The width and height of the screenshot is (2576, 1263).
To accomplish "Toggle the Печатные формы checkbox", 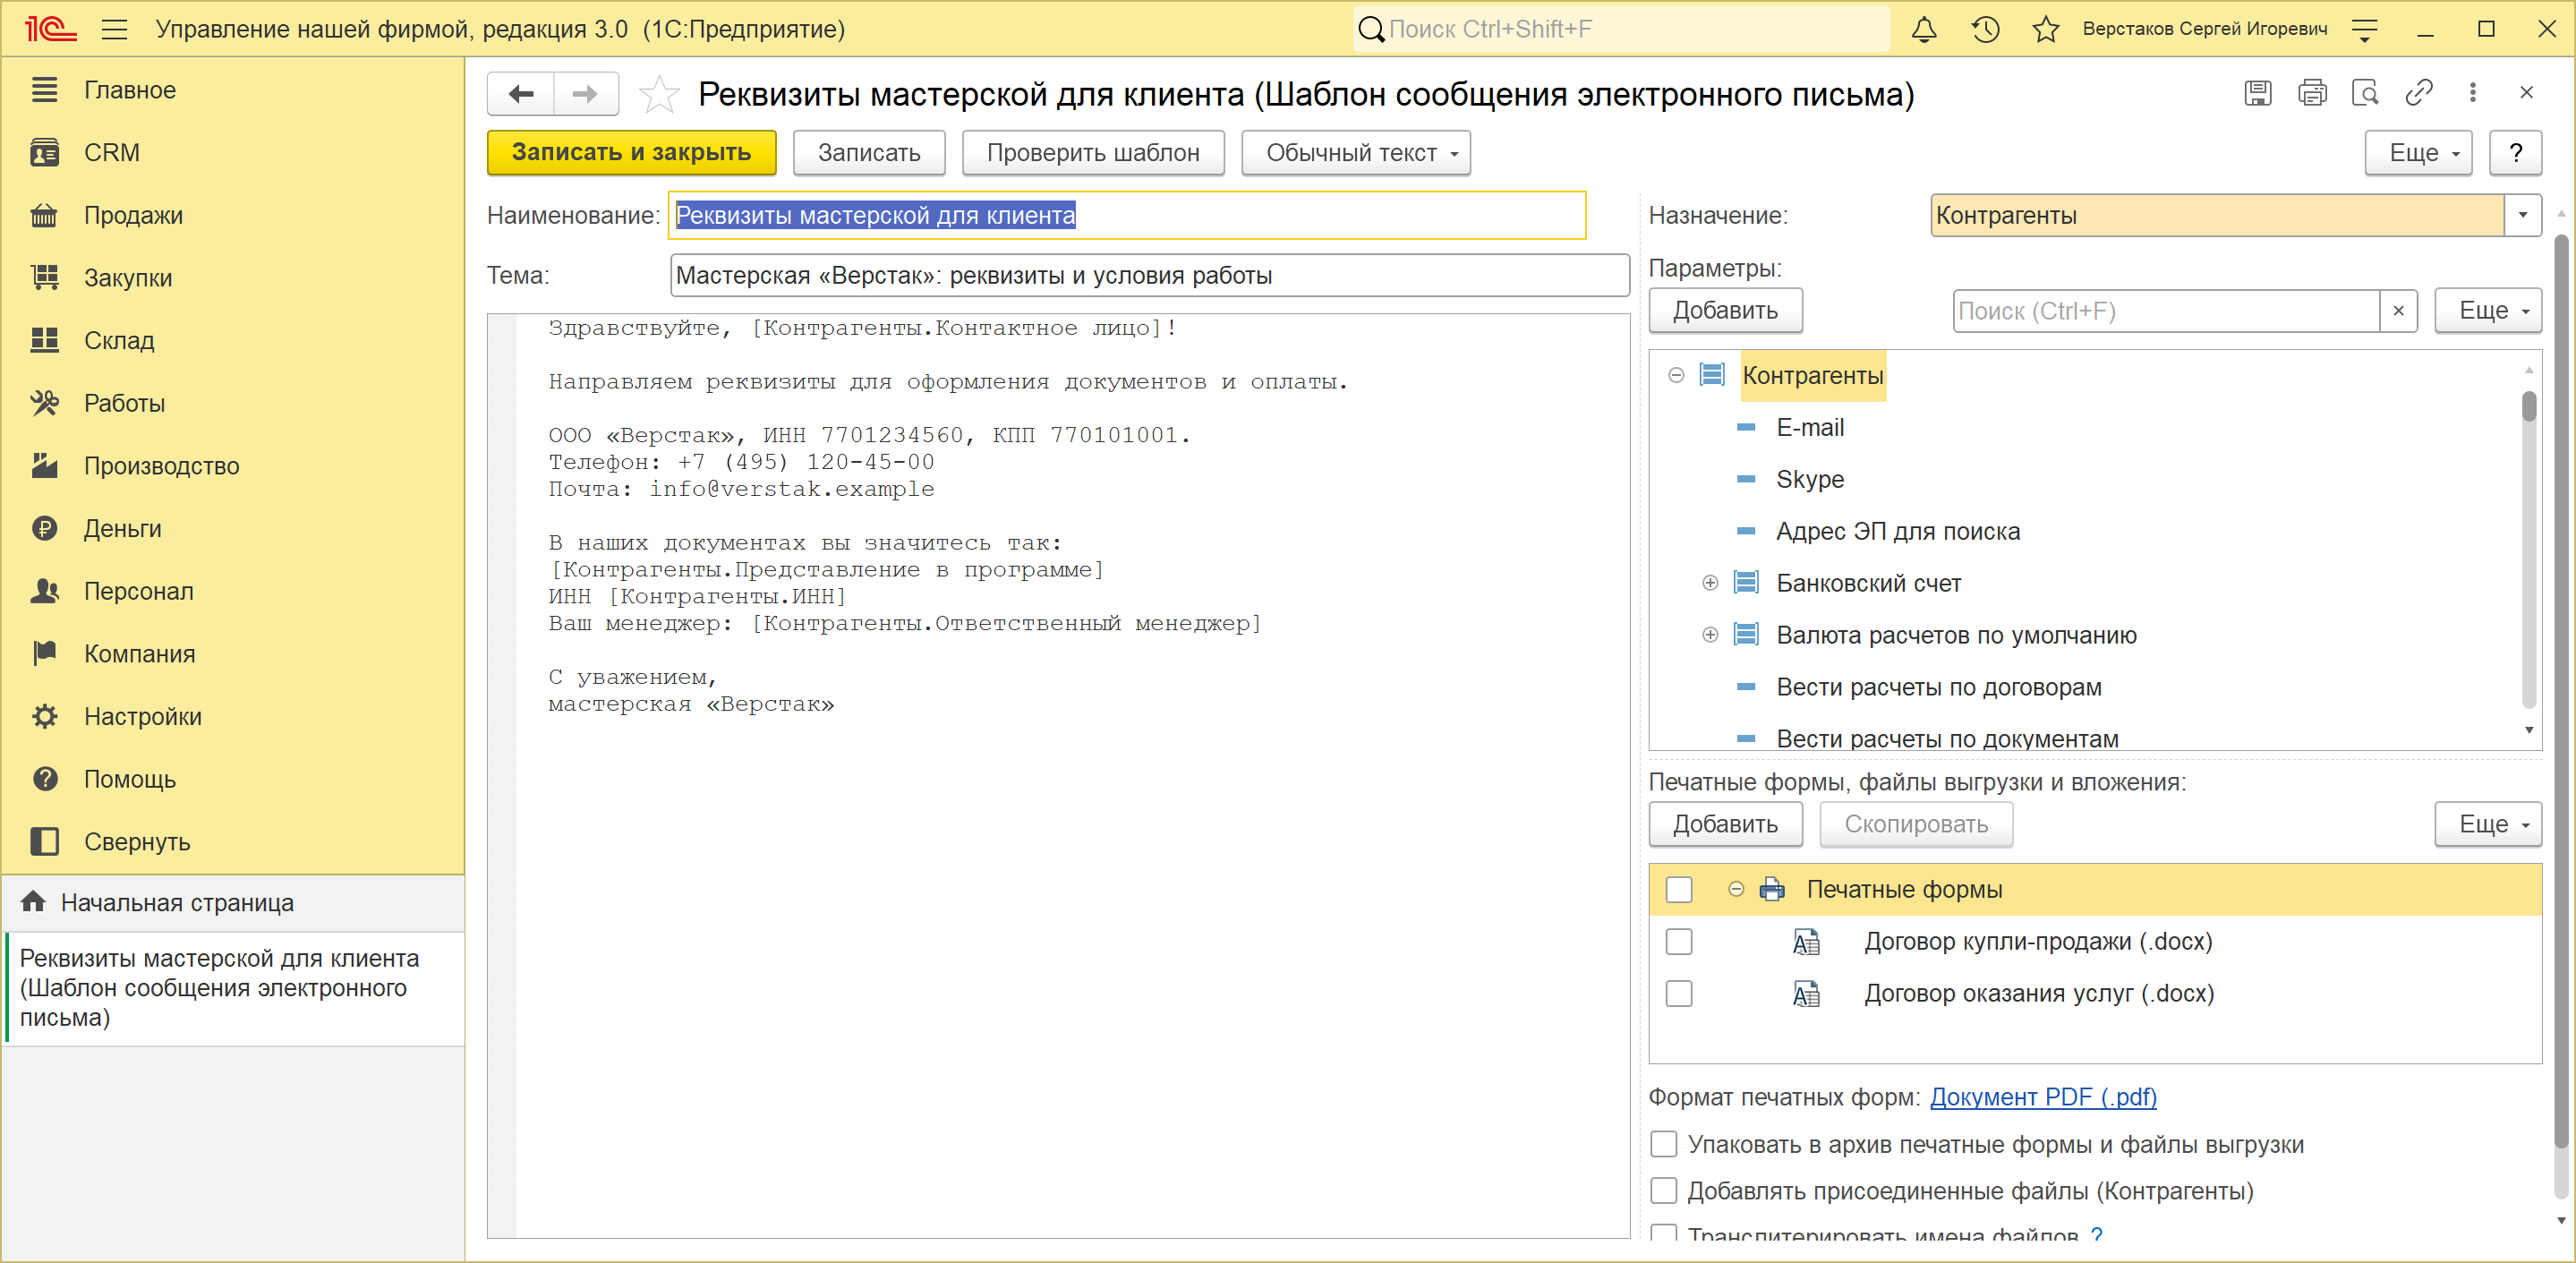I will click(1679, 890).
